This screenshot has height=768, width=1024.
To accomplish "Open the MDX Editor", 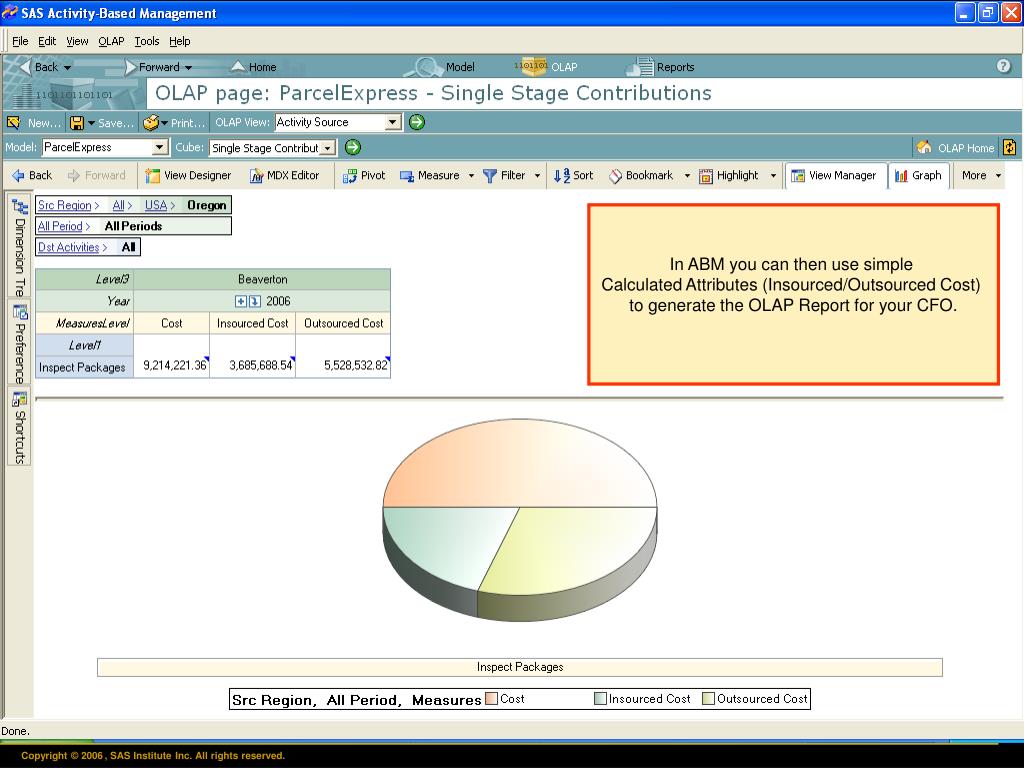I will [x=285, y=175].
